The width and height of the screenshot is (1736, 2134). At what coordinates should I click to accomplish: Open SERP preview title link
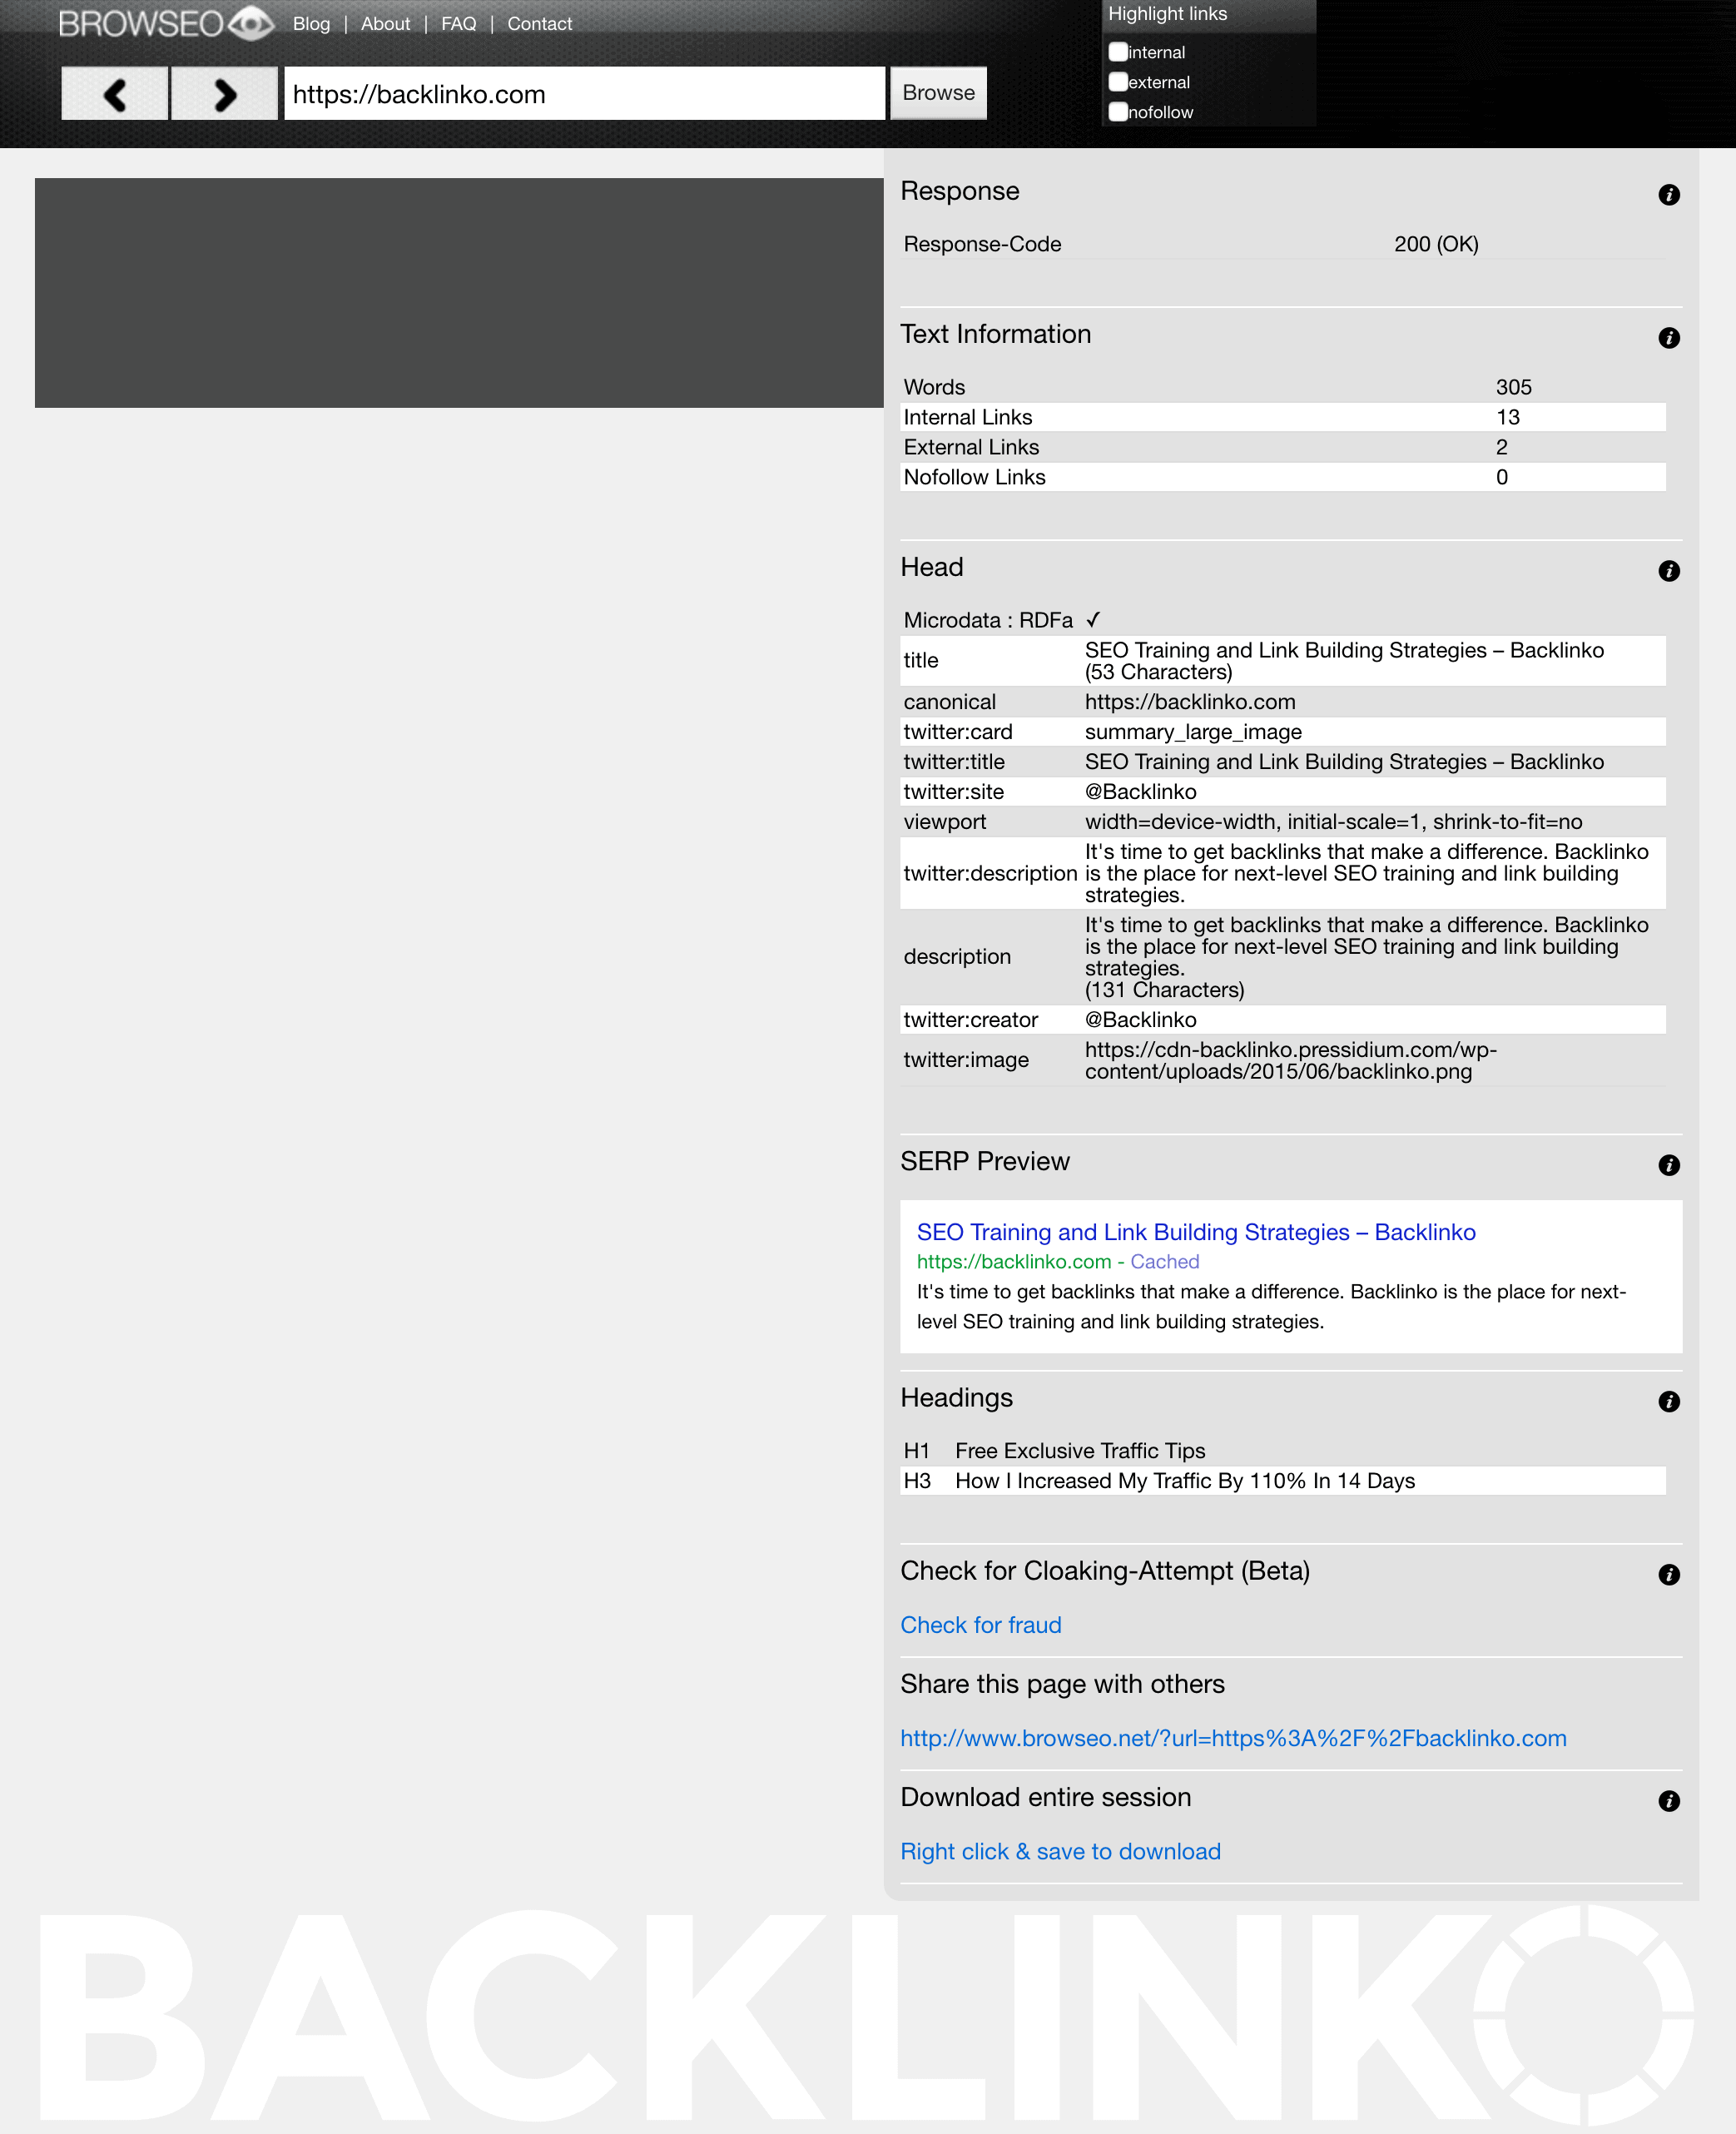click(1195, 1232)
